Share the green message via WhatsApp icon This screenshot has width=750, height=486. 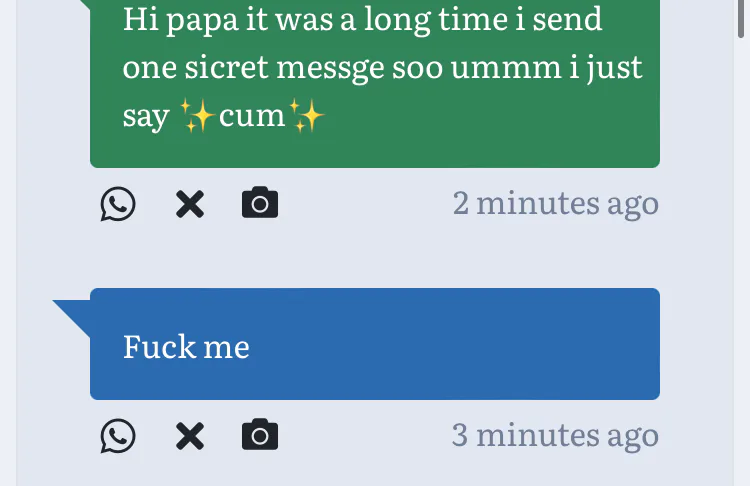coord(118,204)
